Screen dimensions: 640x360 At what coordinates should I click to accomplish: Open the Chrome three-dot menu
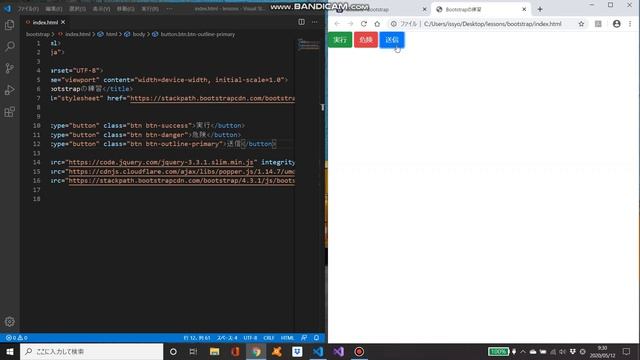coord(630,24)
